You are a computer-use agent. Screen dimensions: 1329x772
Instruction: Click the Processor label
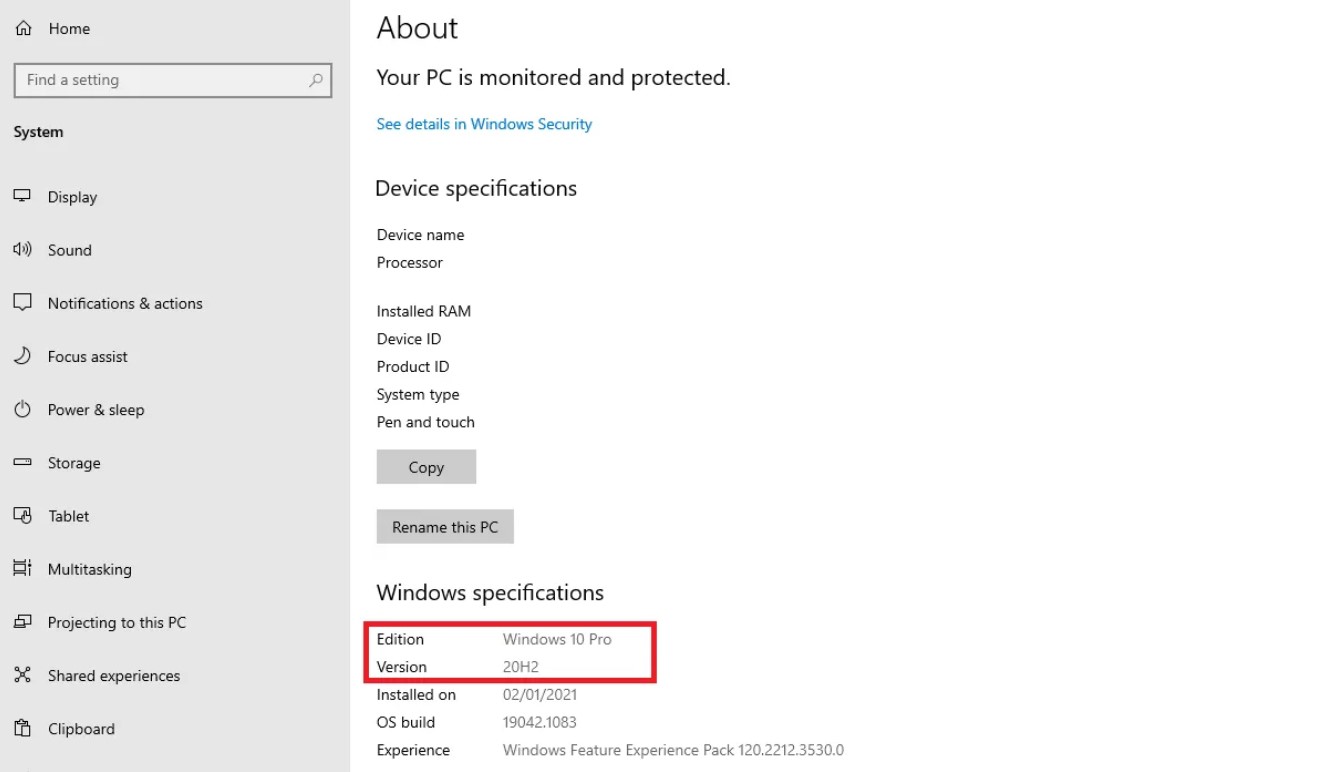409,262
